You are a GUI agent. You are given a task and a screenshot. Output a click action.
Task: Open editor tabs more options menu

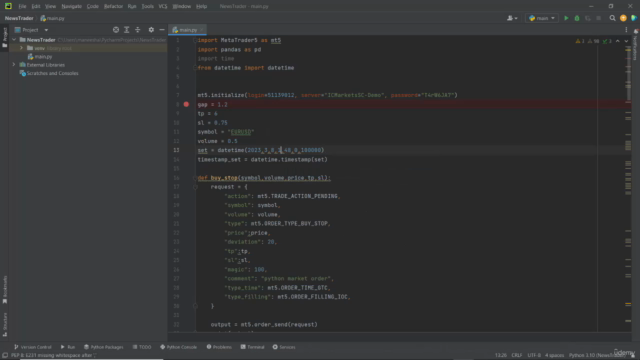click(x=626, y=30)
